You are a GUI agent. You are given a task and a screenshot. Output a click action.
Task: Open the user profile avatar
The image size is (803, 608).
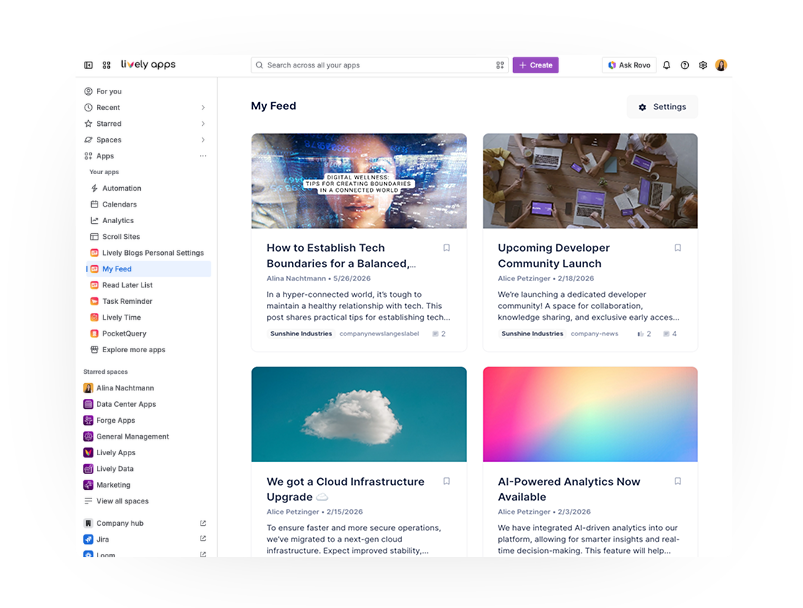721,65
